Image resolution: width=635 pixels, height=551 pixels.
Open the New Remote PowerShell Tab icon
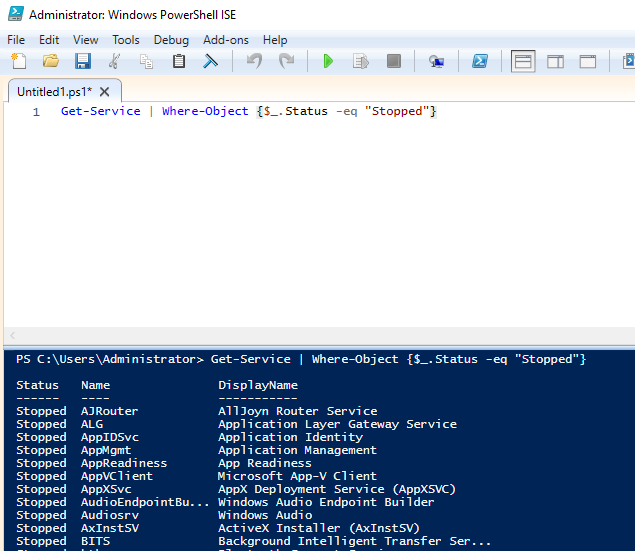(x=436, y=62)
